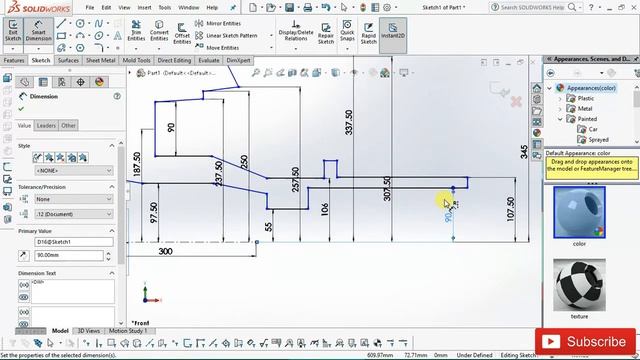
Task: Open the Offset Entities tool
Action: point(182,33)
